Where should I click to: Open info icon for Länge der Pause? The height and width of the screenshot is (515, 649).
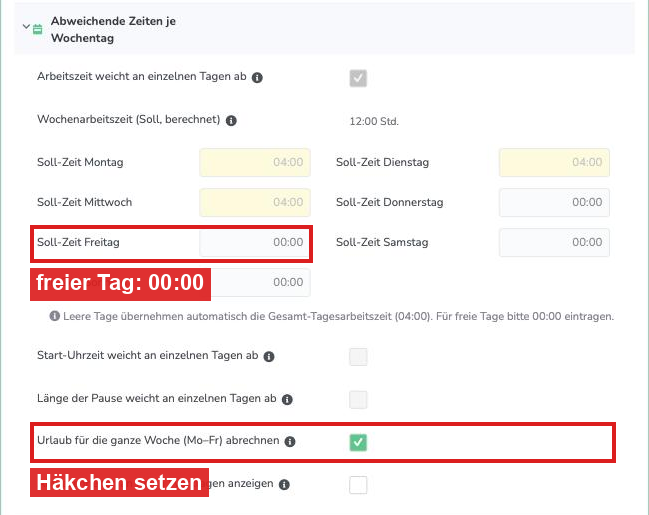(x=287, y=399)
